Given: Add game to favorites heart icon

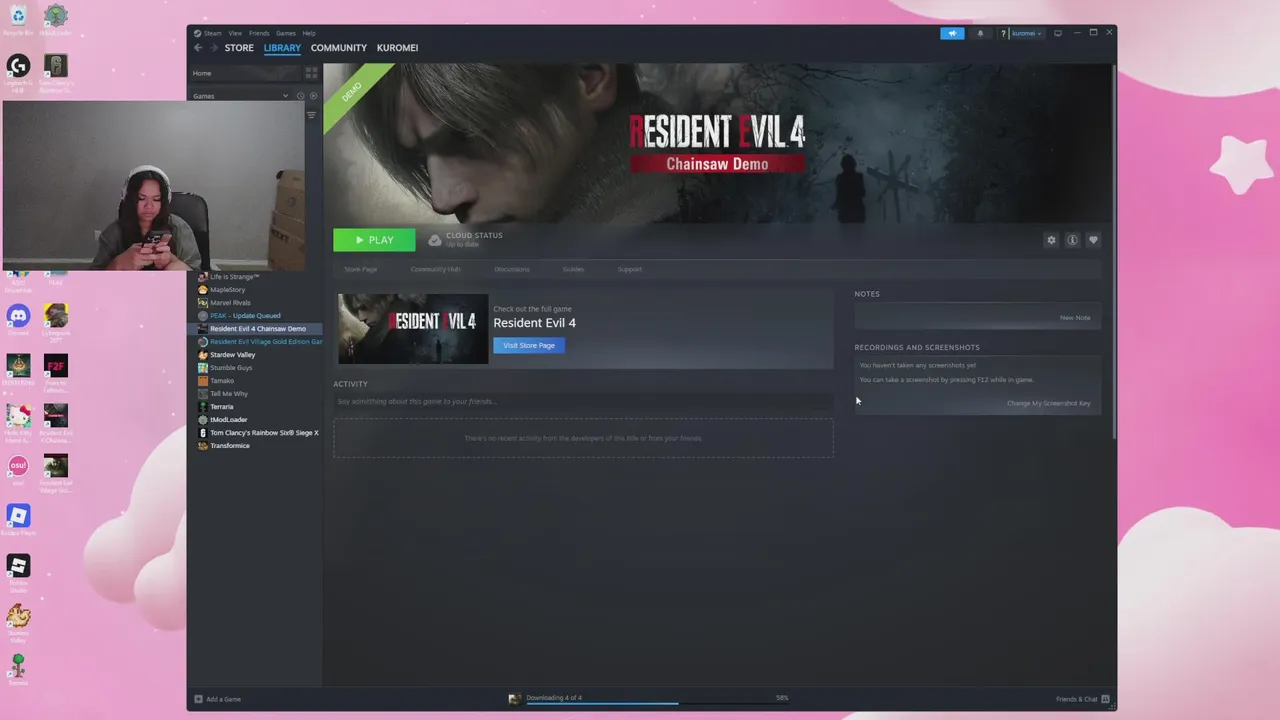Looking at the screenshot, I should pos(1093,240).
